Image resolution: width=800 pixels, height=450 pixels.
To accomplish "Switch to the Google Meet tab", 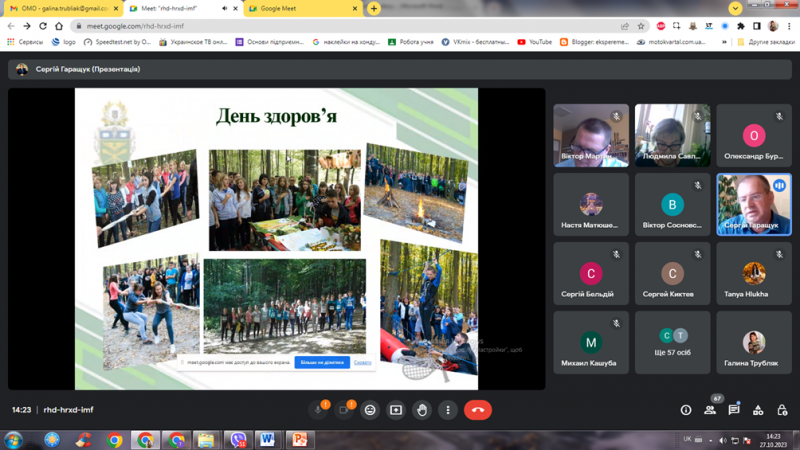I will [x=303, y=9].
